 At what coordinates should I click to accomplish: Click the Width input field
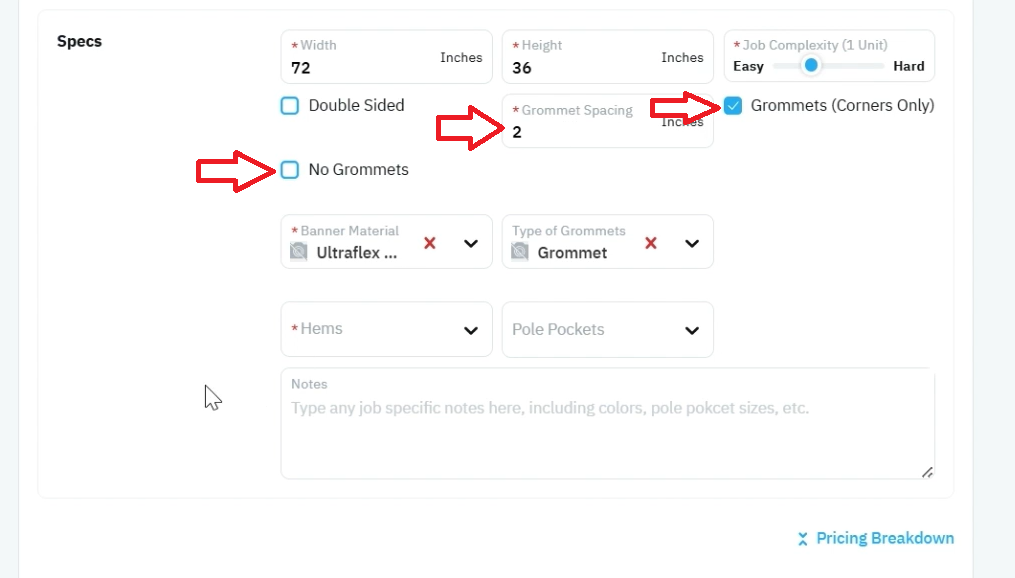pyautogui.click(x=386, y=57)
